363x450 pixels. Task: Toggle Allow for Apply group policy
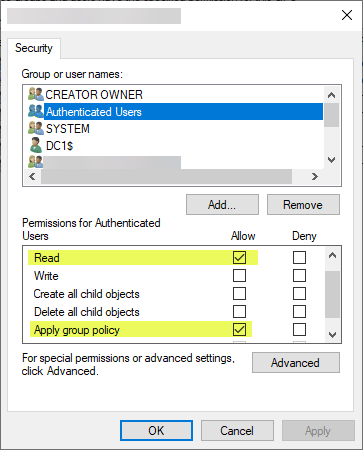pos(239,330)
